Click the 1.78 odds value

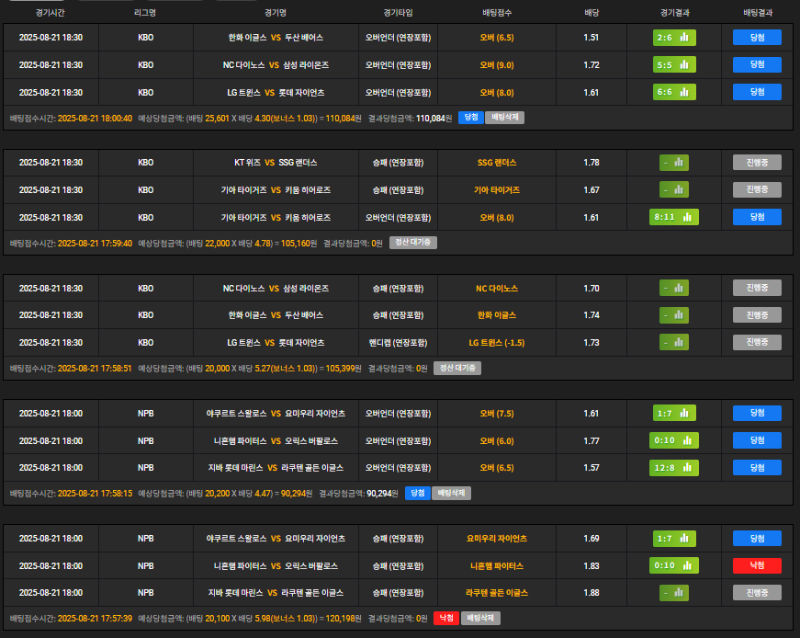coord(591,162)
